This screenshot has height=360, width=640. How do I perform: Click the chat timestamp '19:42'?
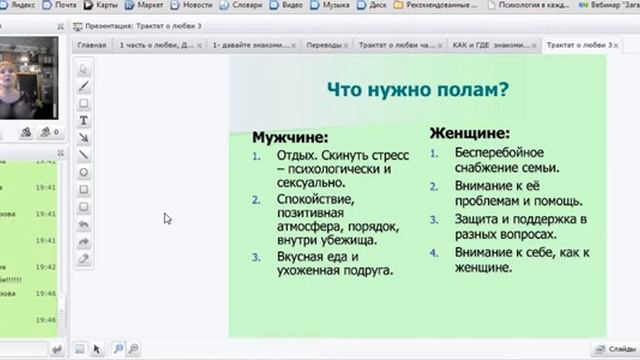coord(46,267)
